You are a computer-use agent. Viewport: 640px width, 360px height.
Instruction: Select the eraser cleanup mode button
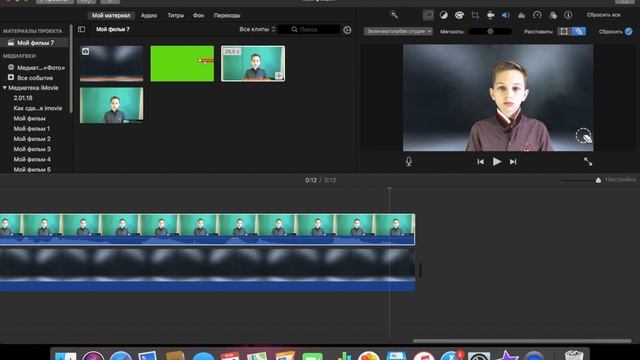pos(578,31)
